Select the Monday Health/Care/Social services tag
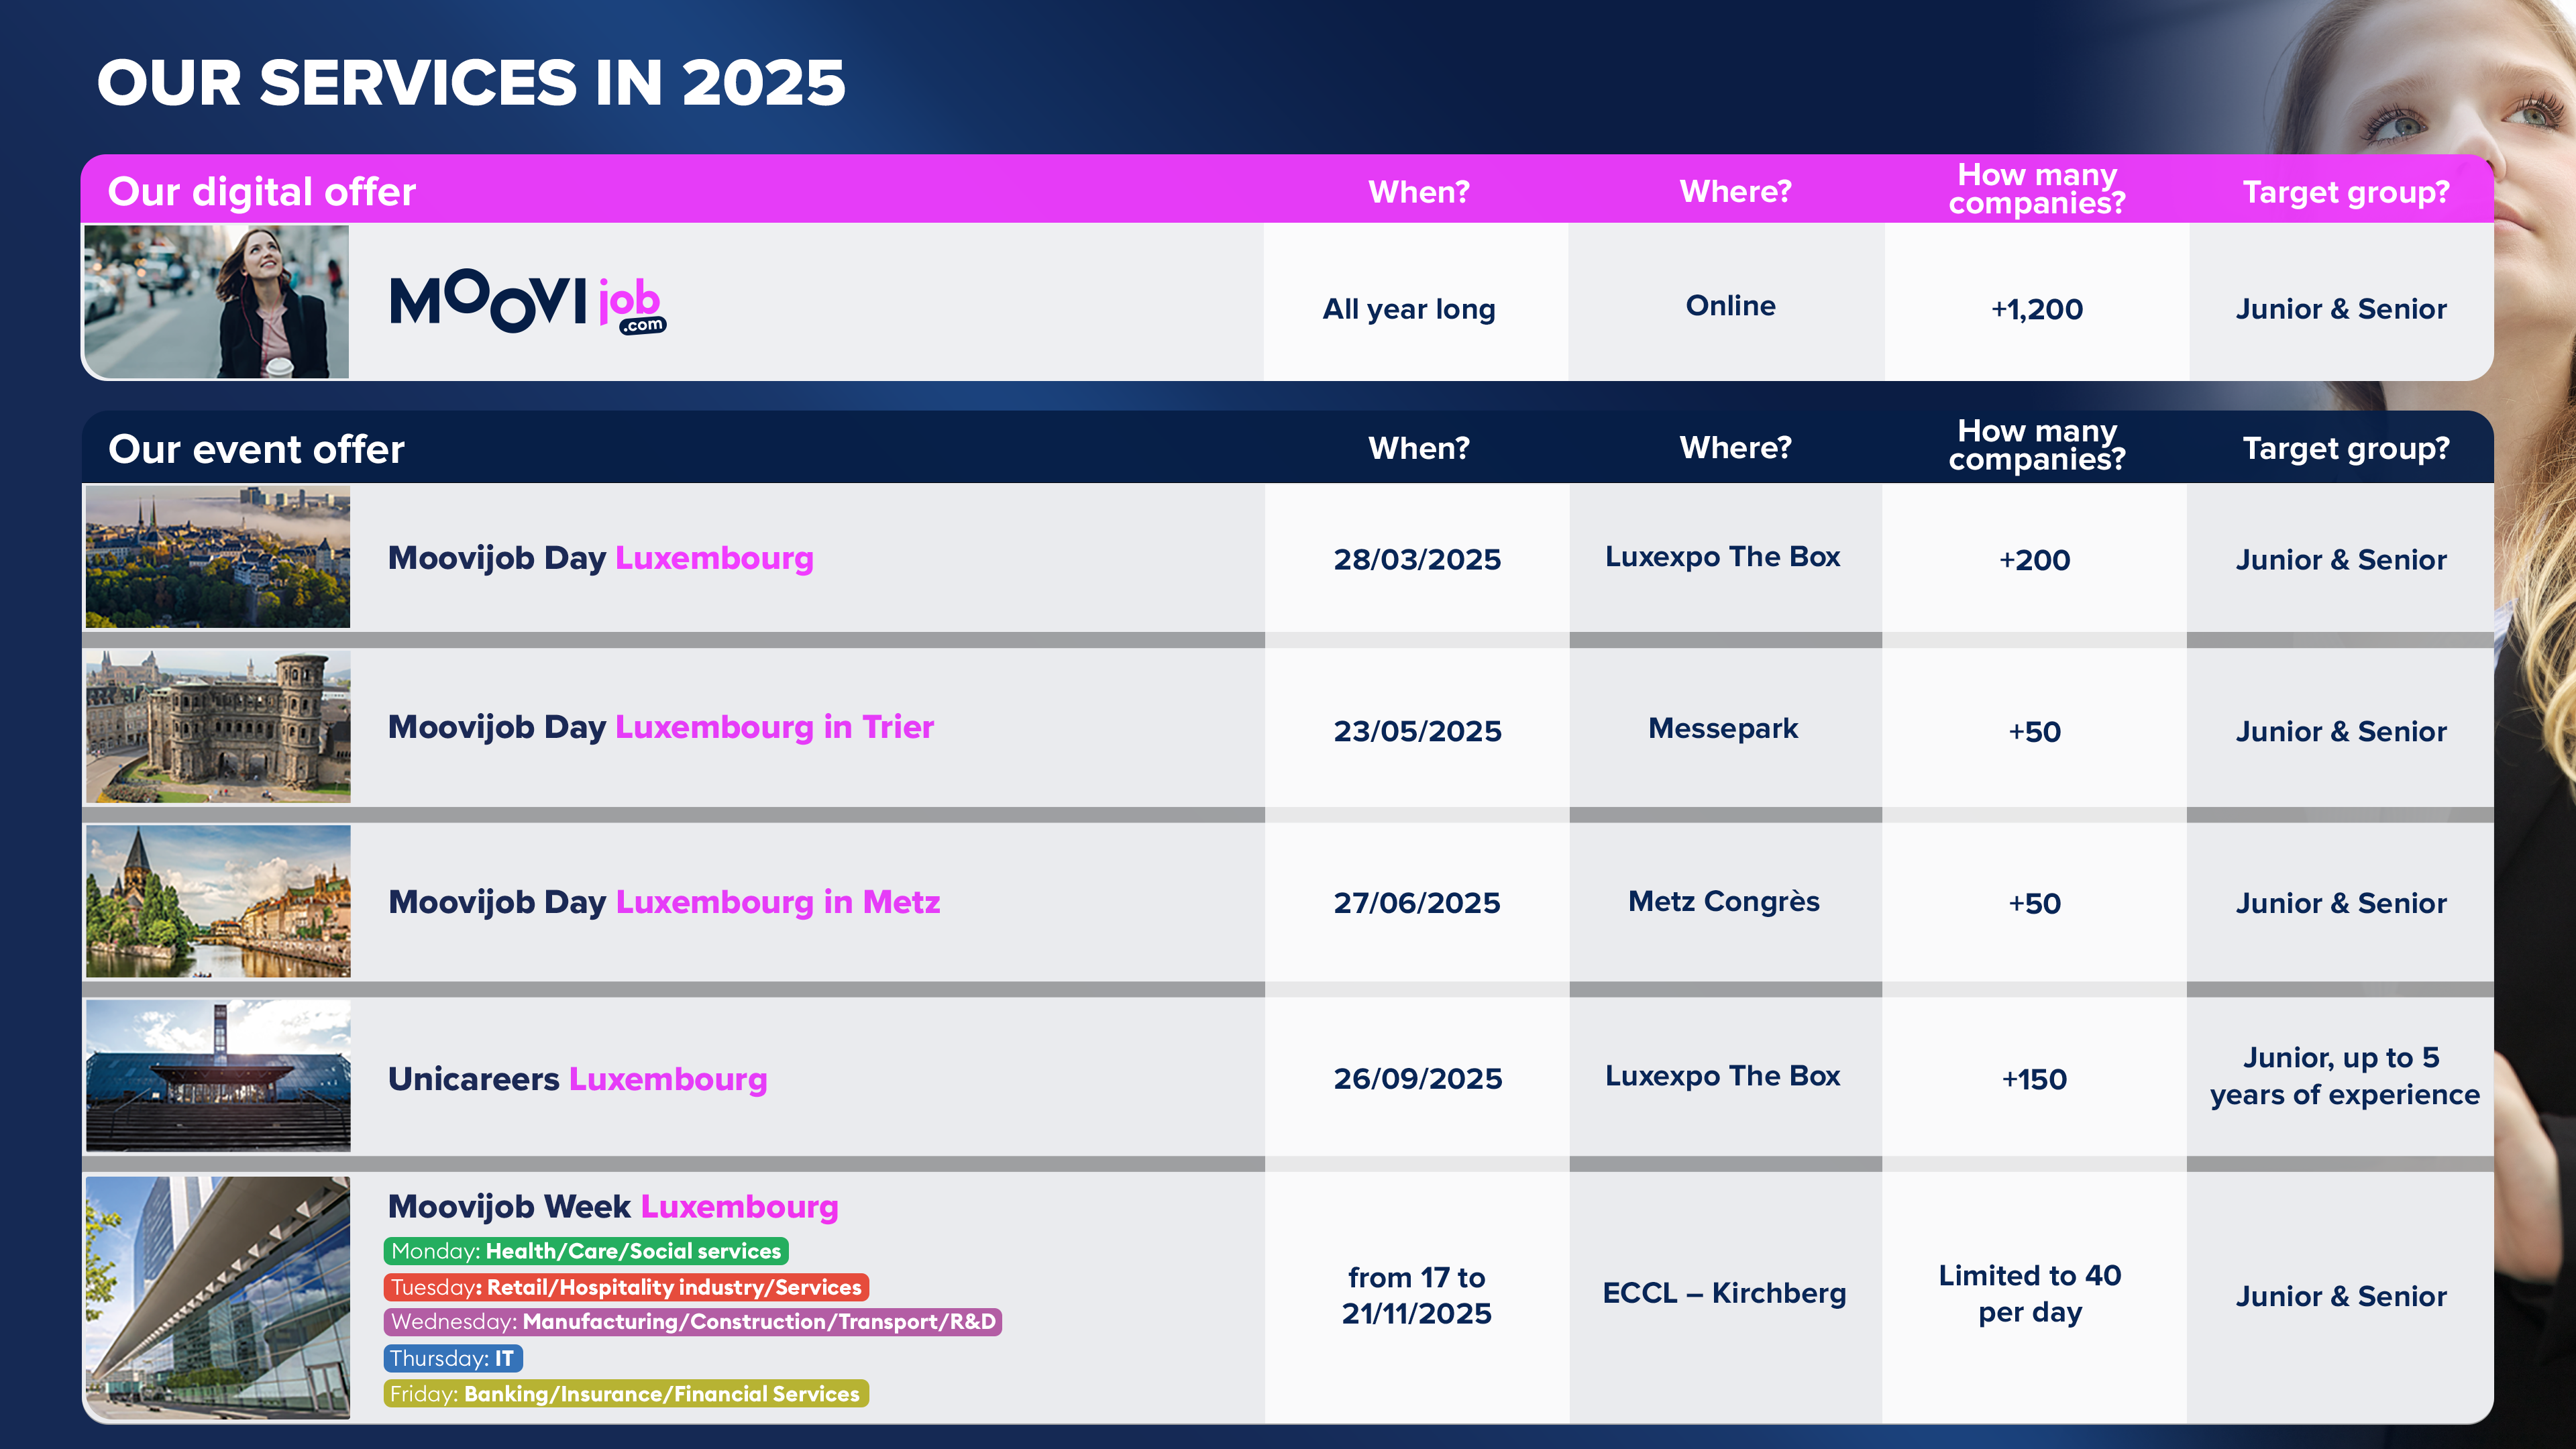Image resolution: width=2576 pixels, height=1449 pixels. tap(586, 1251)
